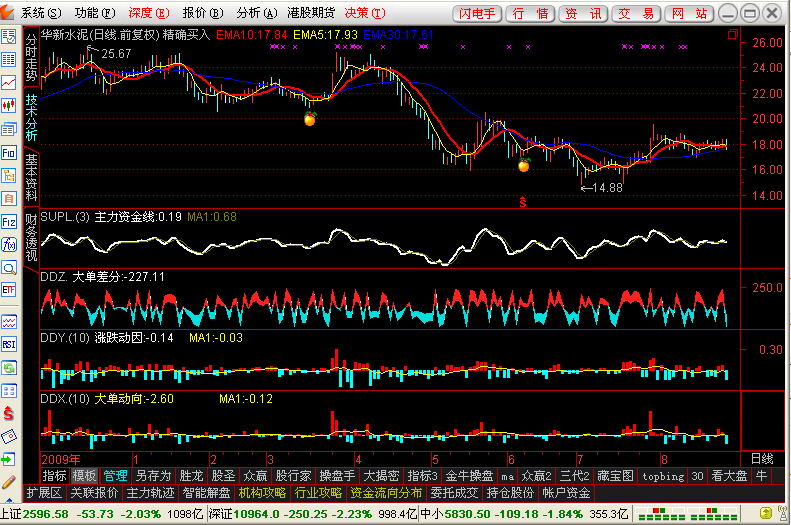Click the green refresh arrows icon
This screenshot has width=791, height=525.
9,368
